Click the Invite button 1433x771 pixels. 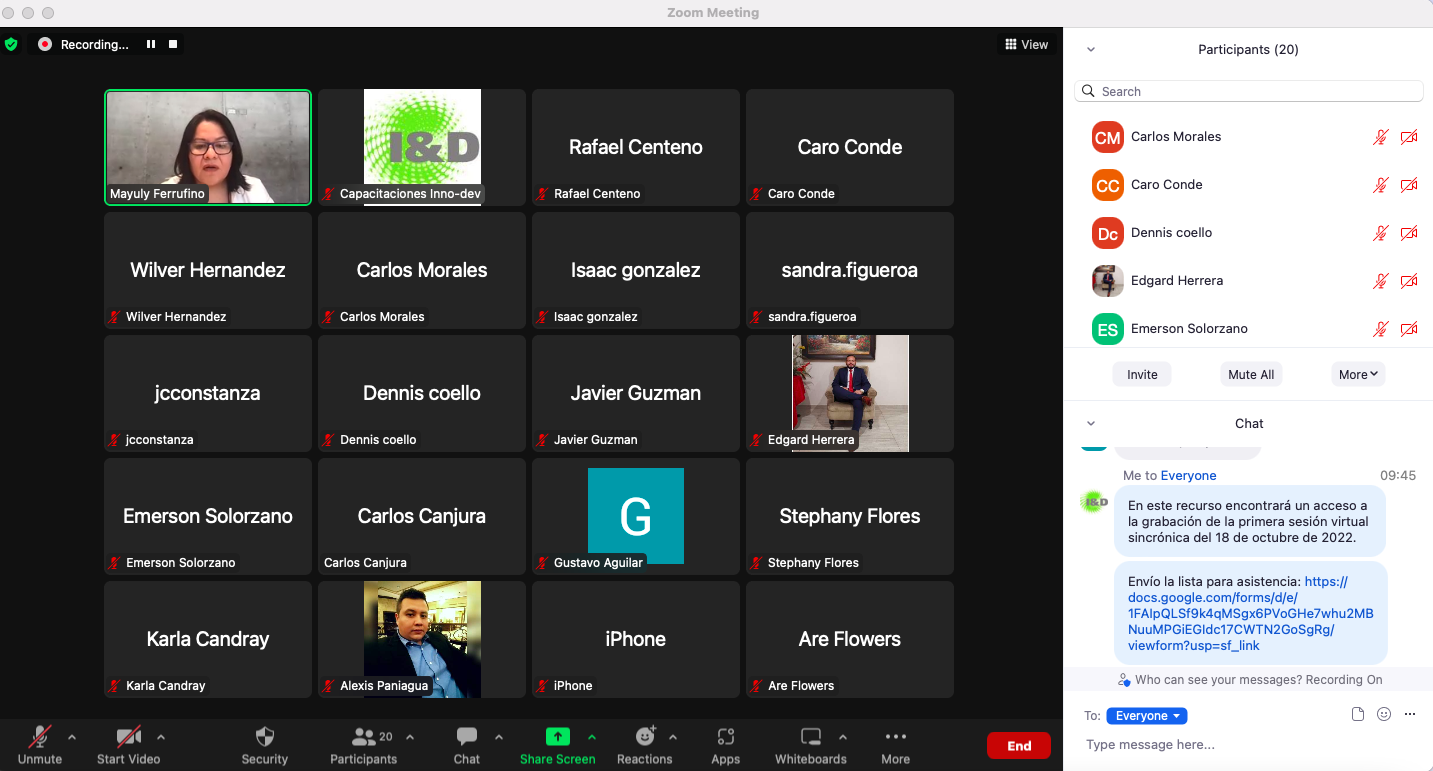click(1142, 374)
